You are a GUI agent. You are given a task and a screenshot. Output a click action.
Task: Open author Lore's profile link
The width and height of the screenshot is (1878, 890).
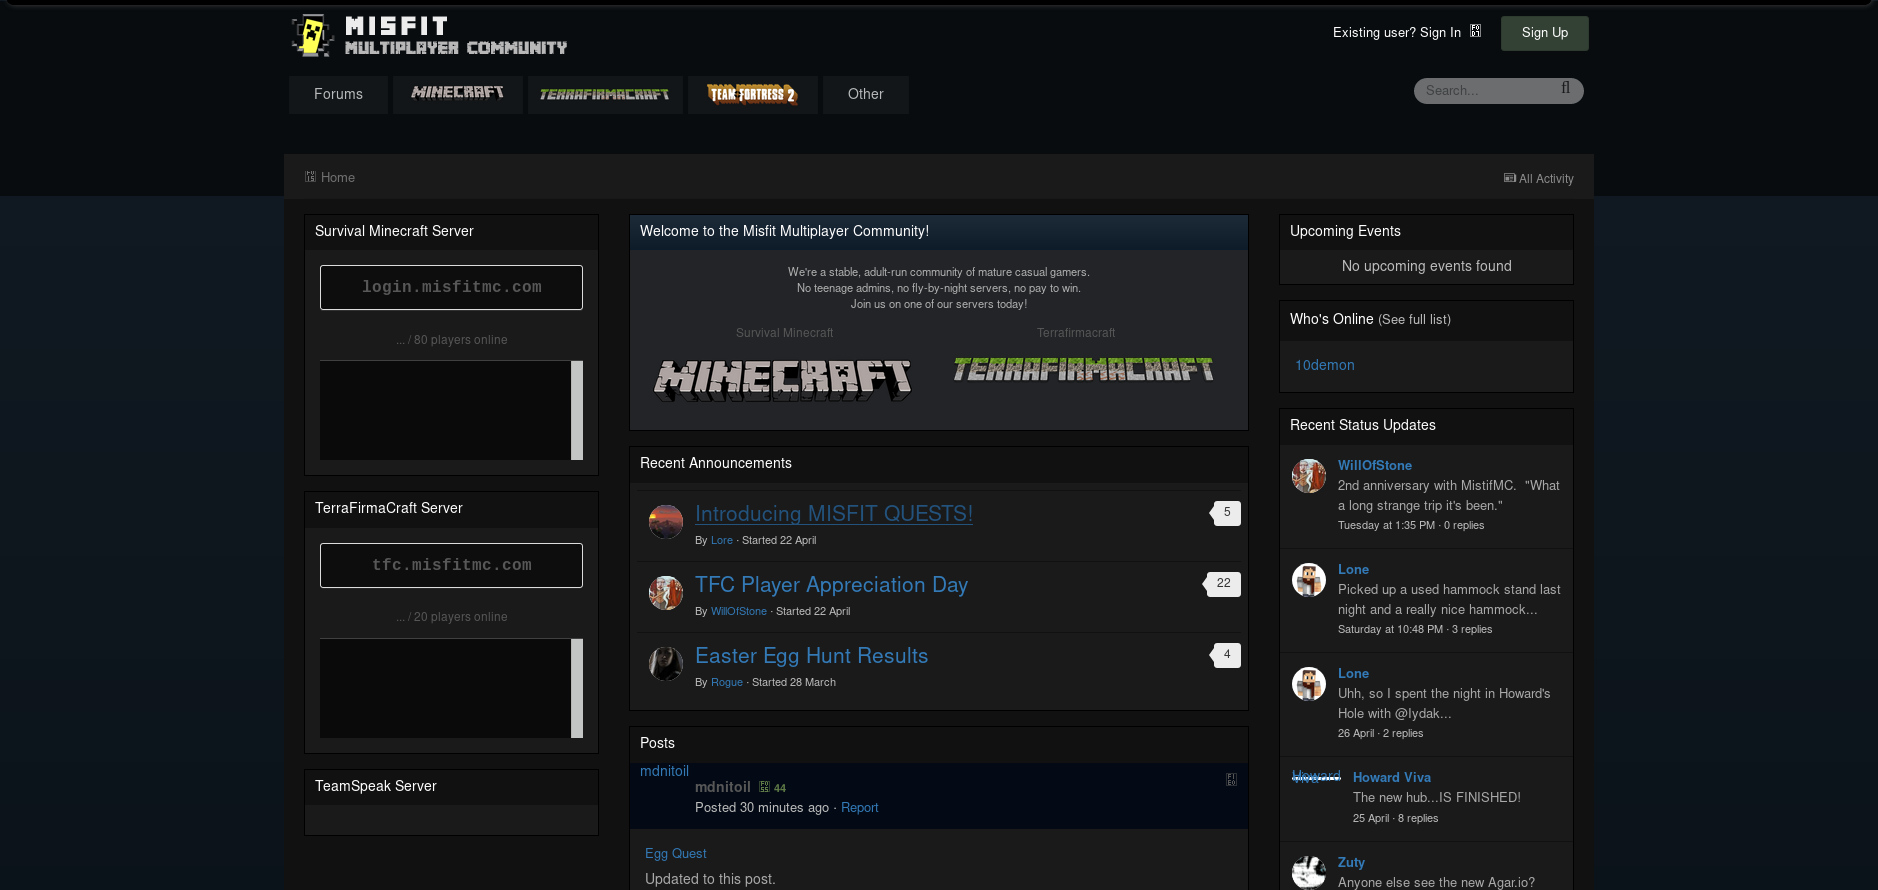tap(722, 541)
